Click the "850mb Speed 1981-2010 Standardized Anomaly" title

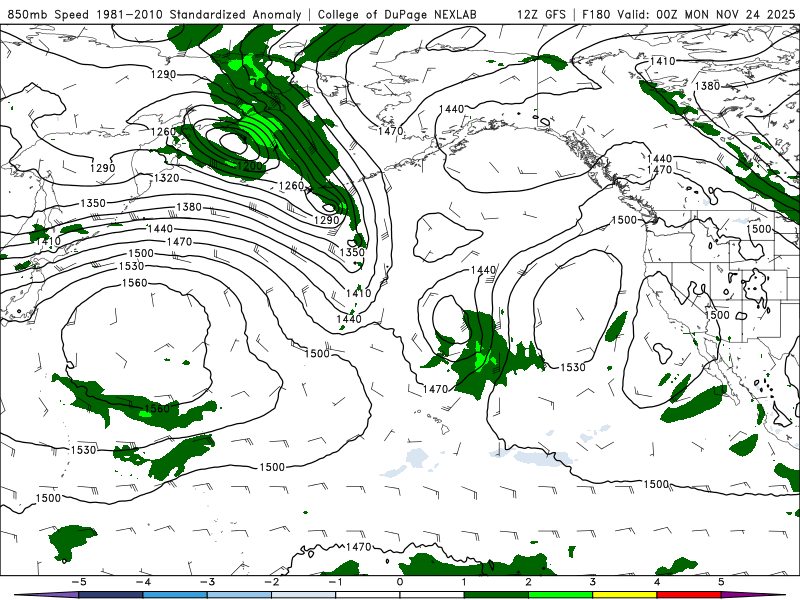154,14
